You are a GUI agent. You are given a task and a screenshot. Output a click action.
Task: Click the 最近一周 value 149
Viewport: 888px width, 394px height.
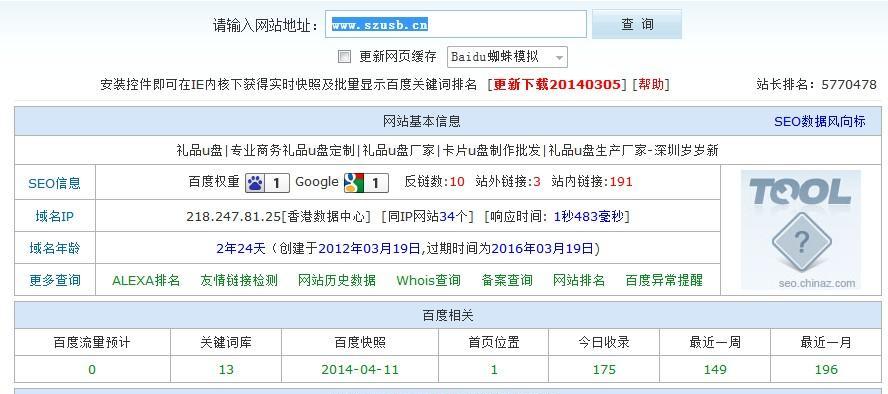(715, 370)
